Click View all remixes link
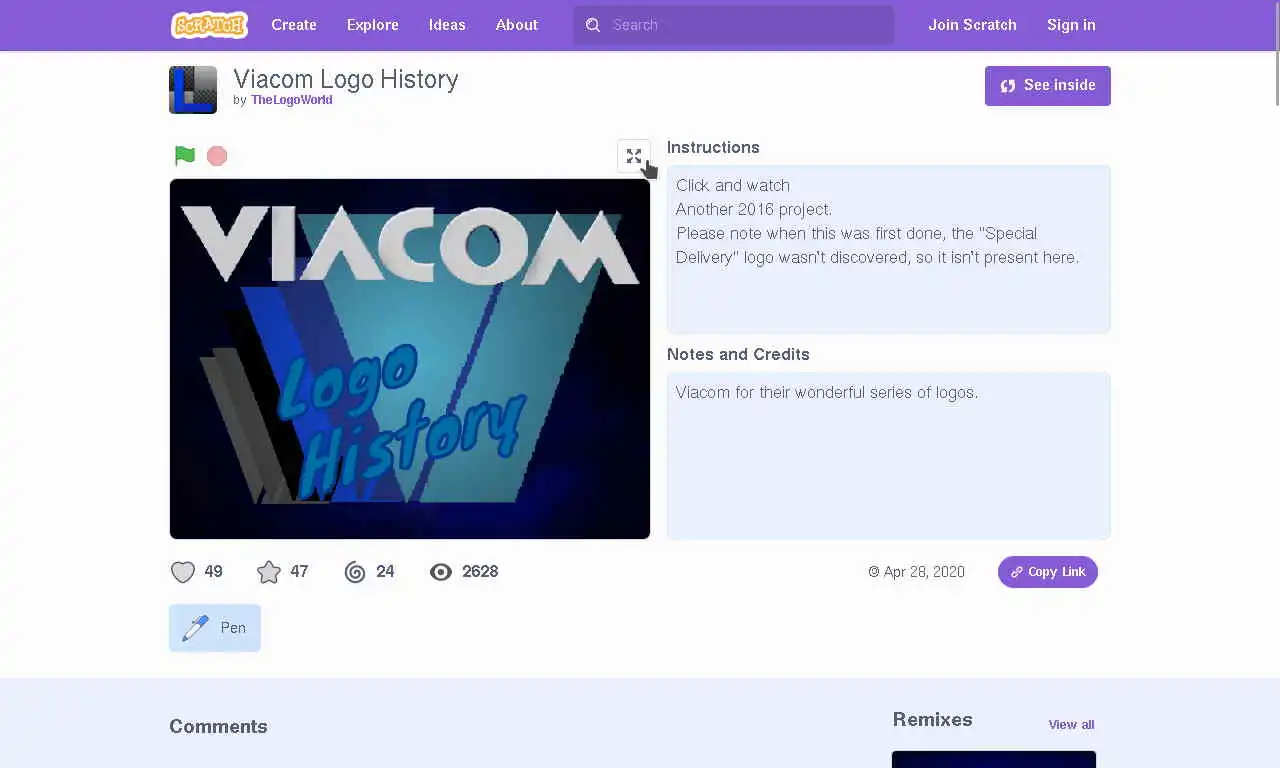 pos(1071,725)
